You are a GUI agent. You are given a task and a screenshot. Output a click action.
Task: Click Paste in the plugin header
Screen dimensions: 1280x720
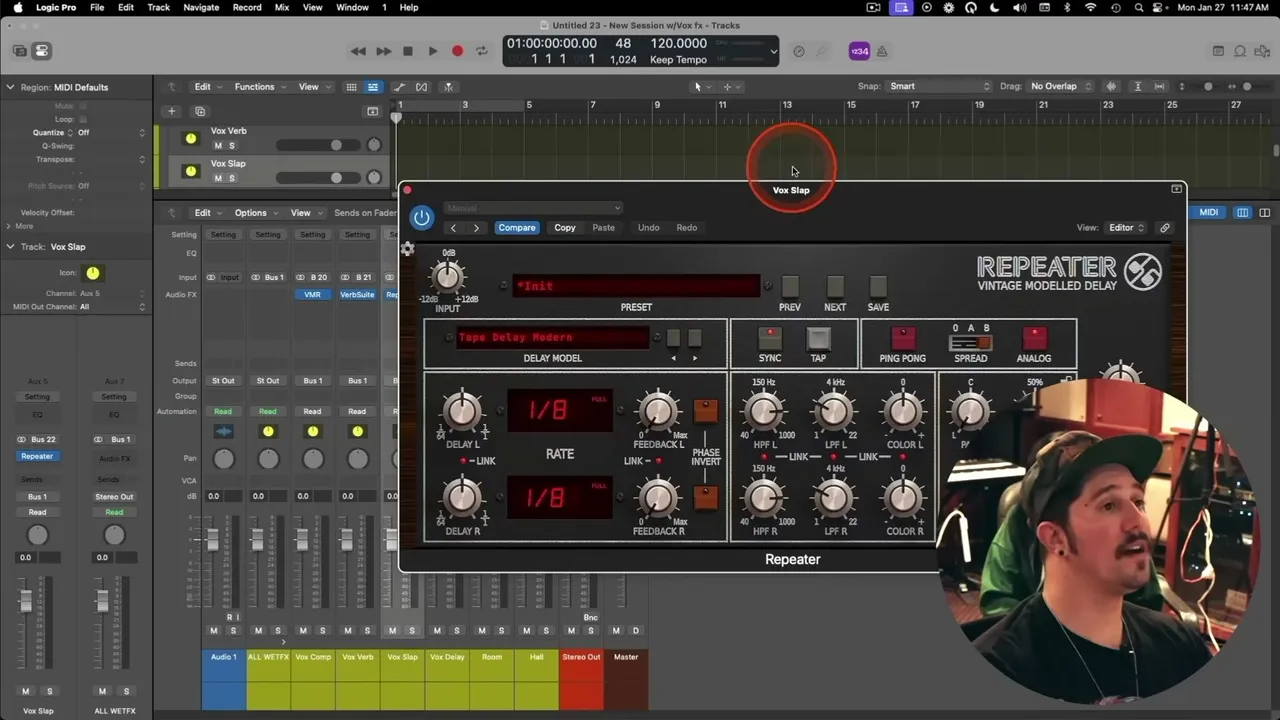click(604, 228)
